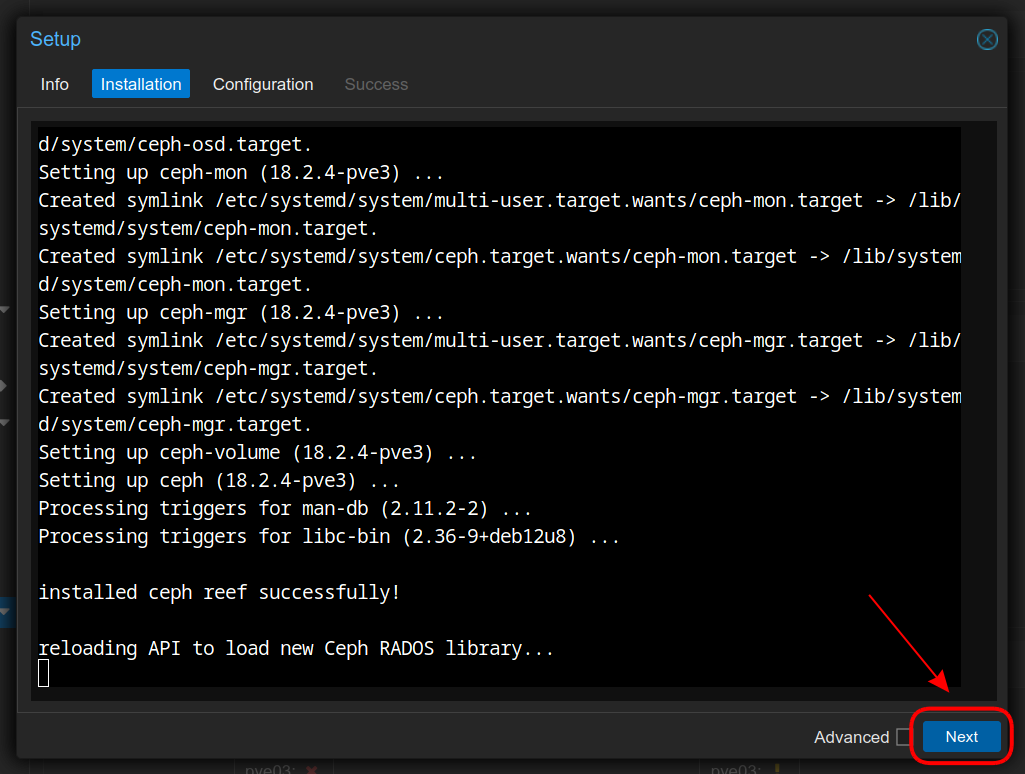The width and height of the screenshot is (1025, 774).
Task: Click the white terminal cursor block
Action: [44, 673]
